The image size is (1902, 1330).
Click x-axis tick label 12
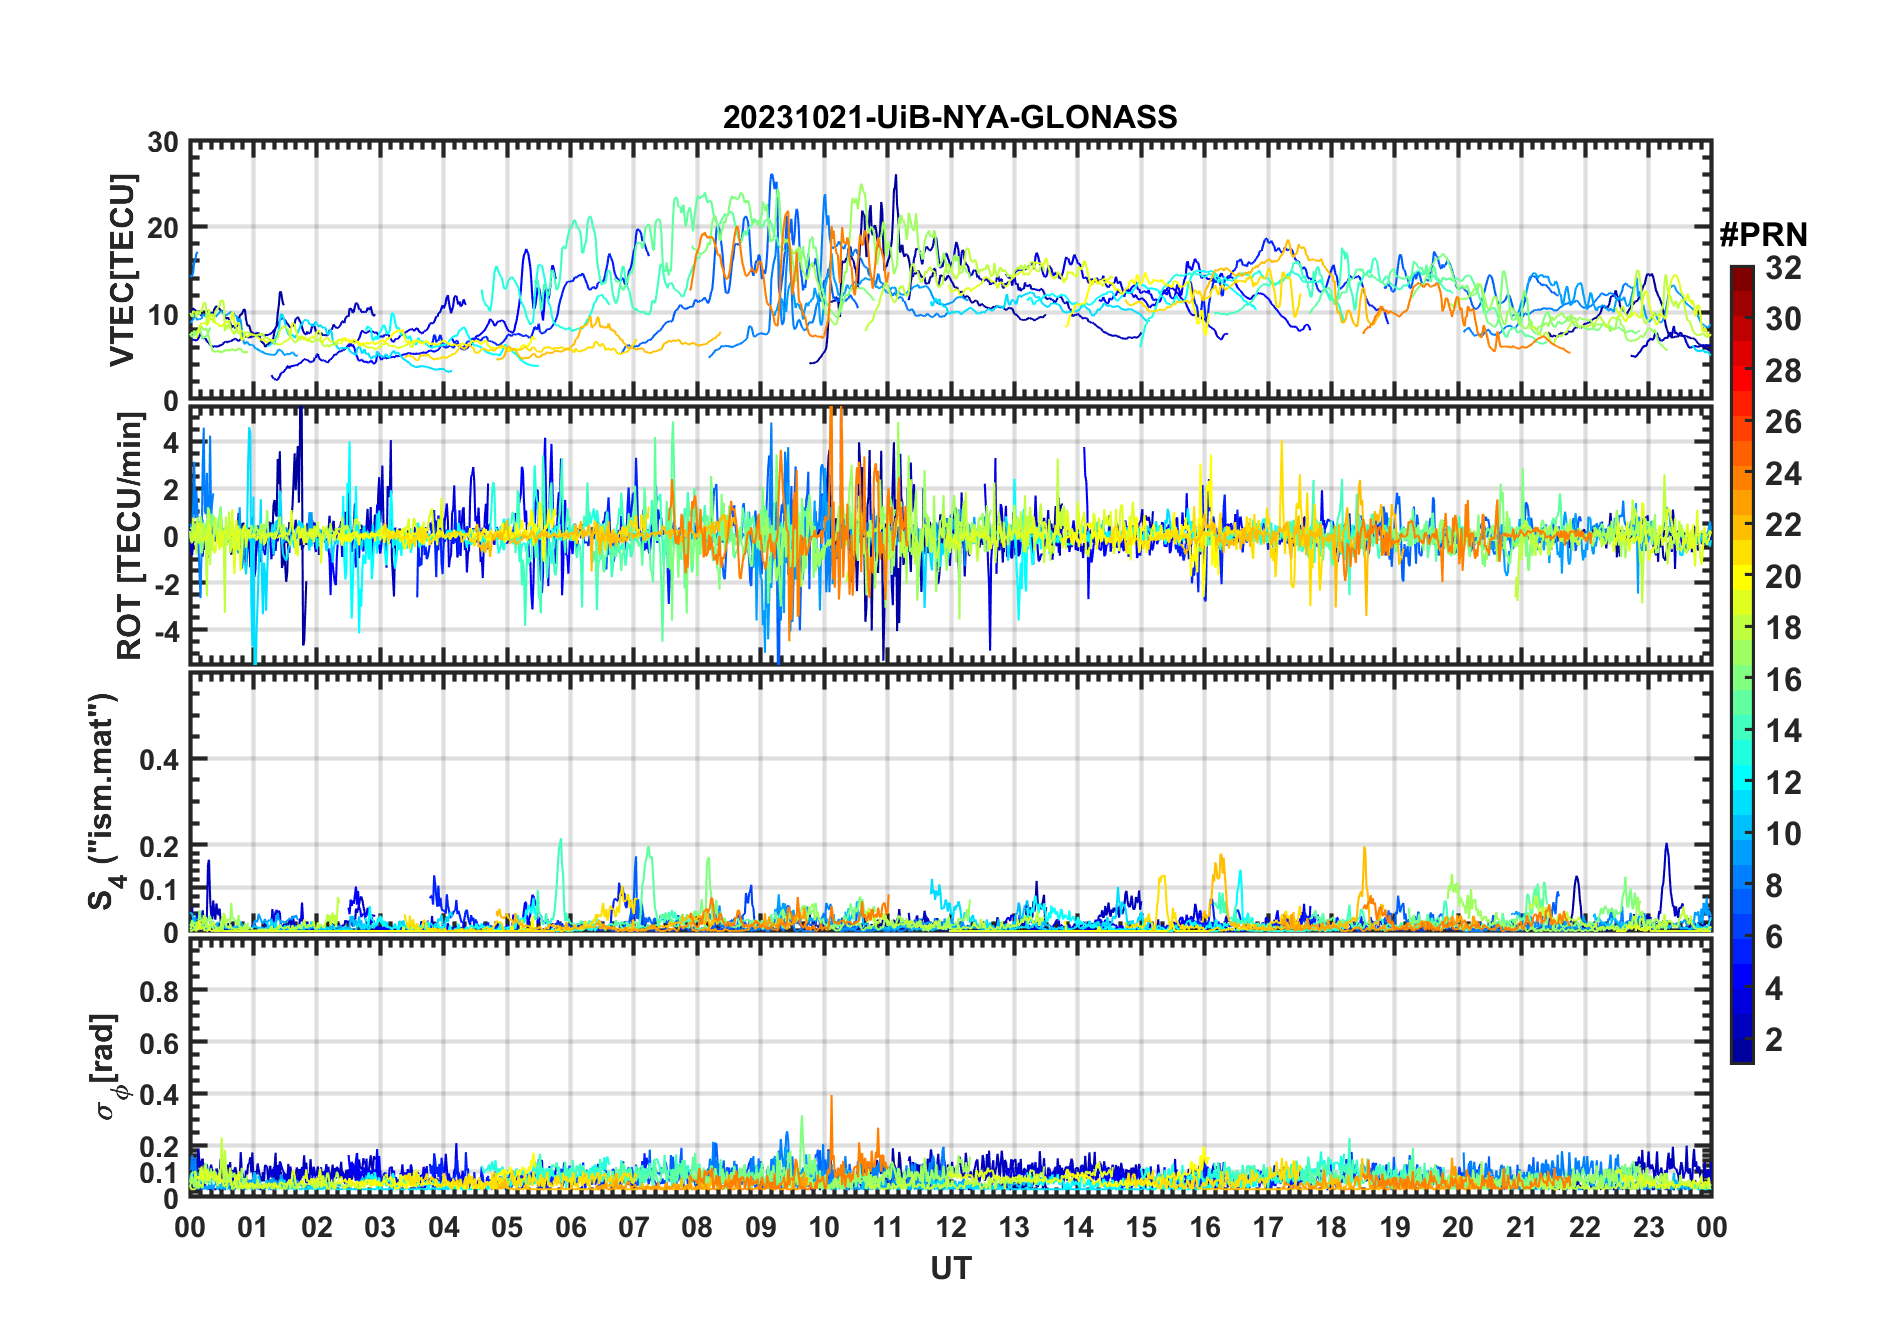(950, 1227)
